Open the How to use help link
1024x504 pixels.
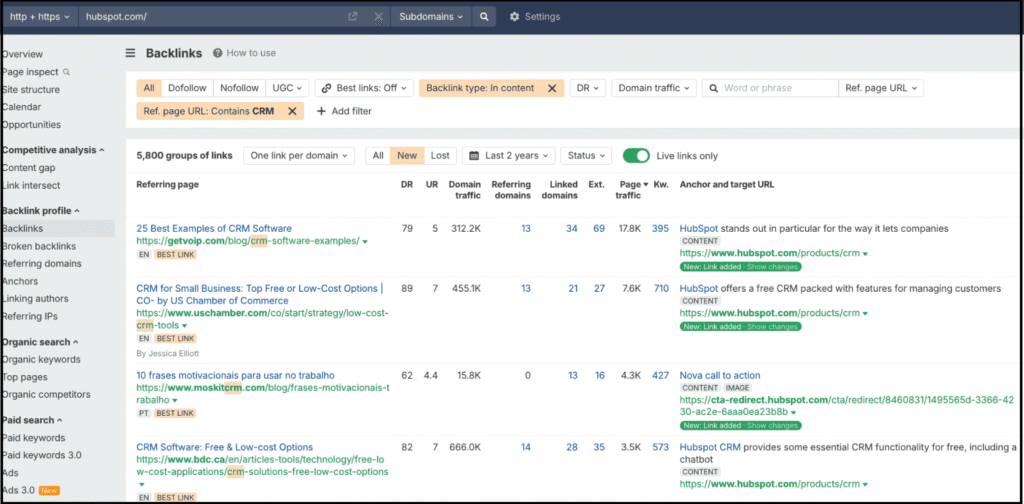tap(244, 54)
